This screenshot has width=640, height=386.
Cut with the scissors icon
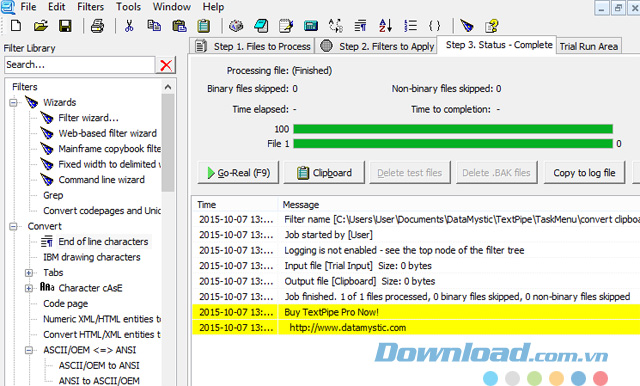129,26
